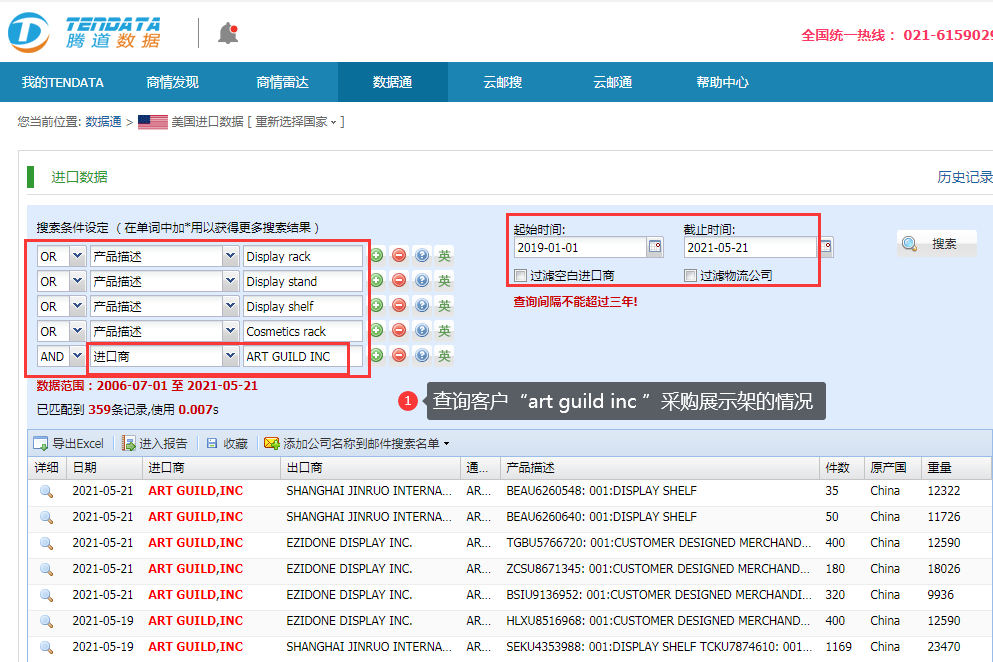View details of the HLXU8516968 record
Screen dimensions: 993x662
(x=46, y=621)
